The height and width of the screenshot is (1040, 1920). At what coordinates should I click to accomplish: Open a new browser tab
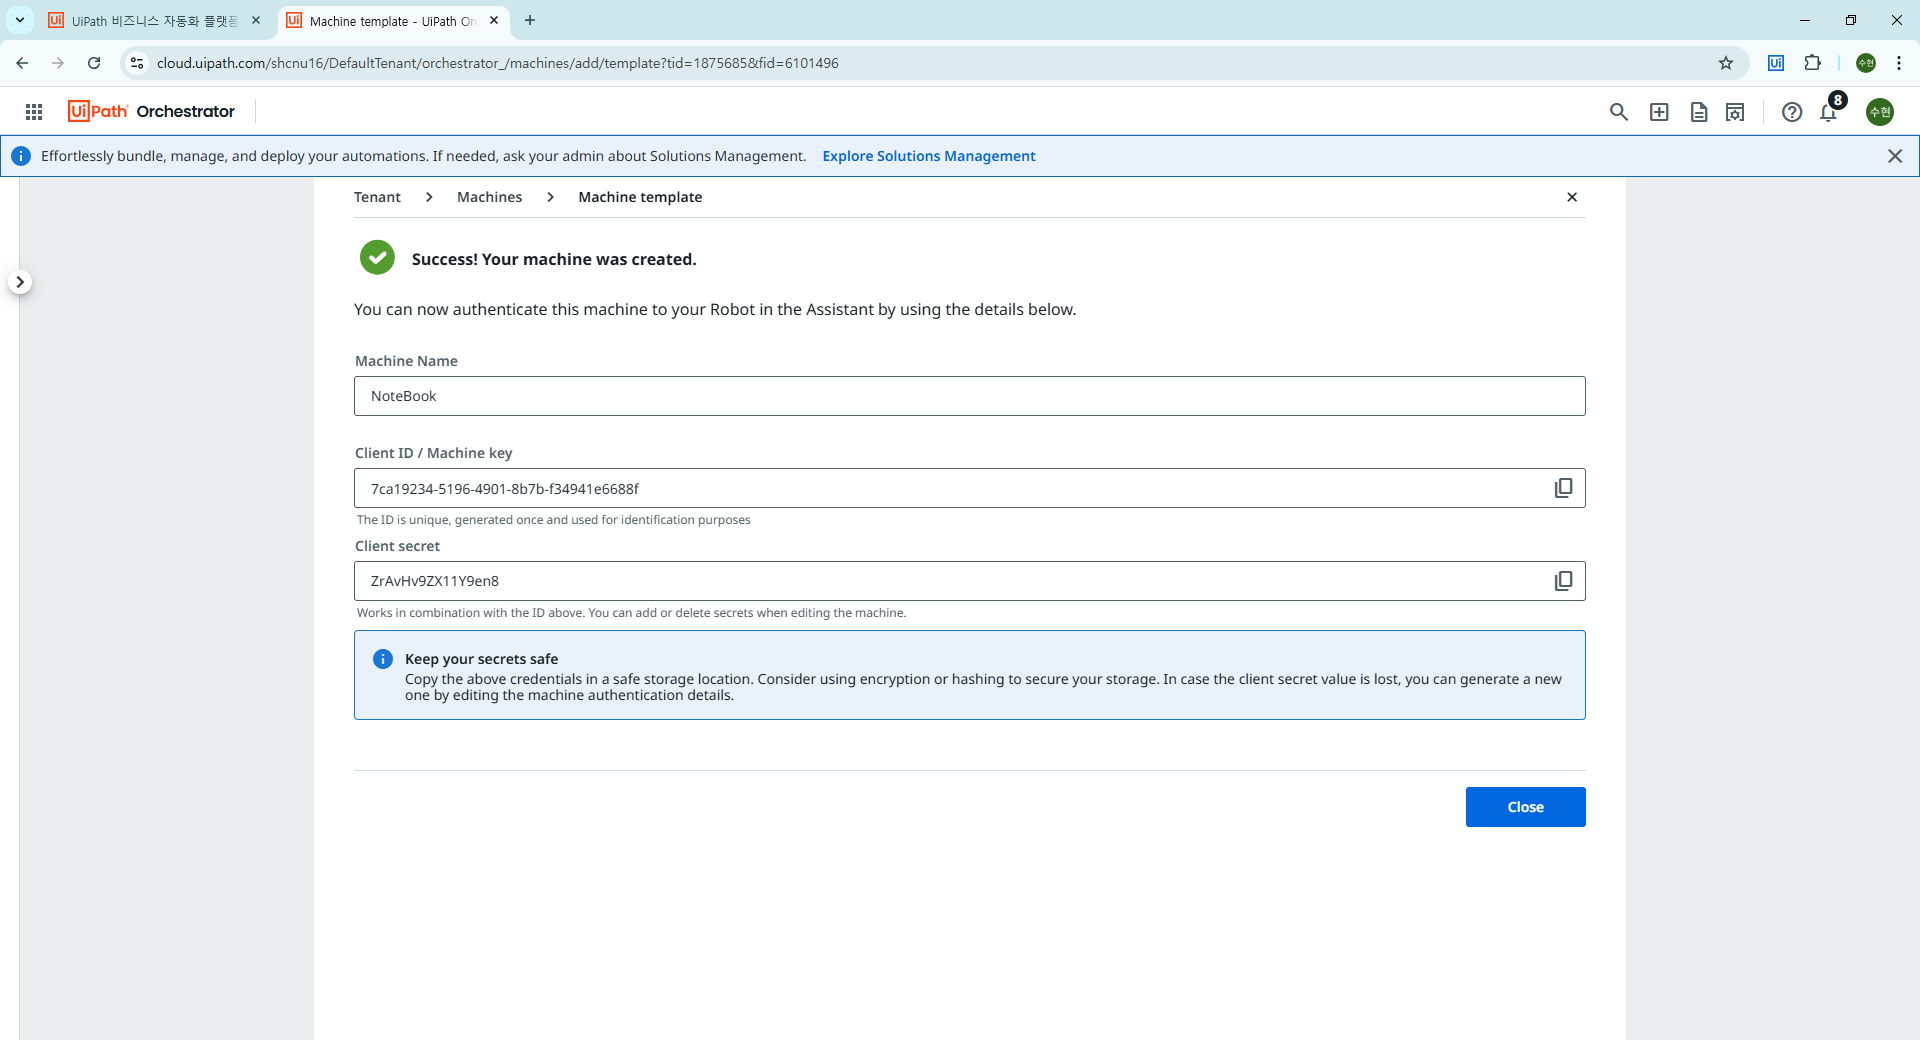pyautogui.click(x=530, y=20)
